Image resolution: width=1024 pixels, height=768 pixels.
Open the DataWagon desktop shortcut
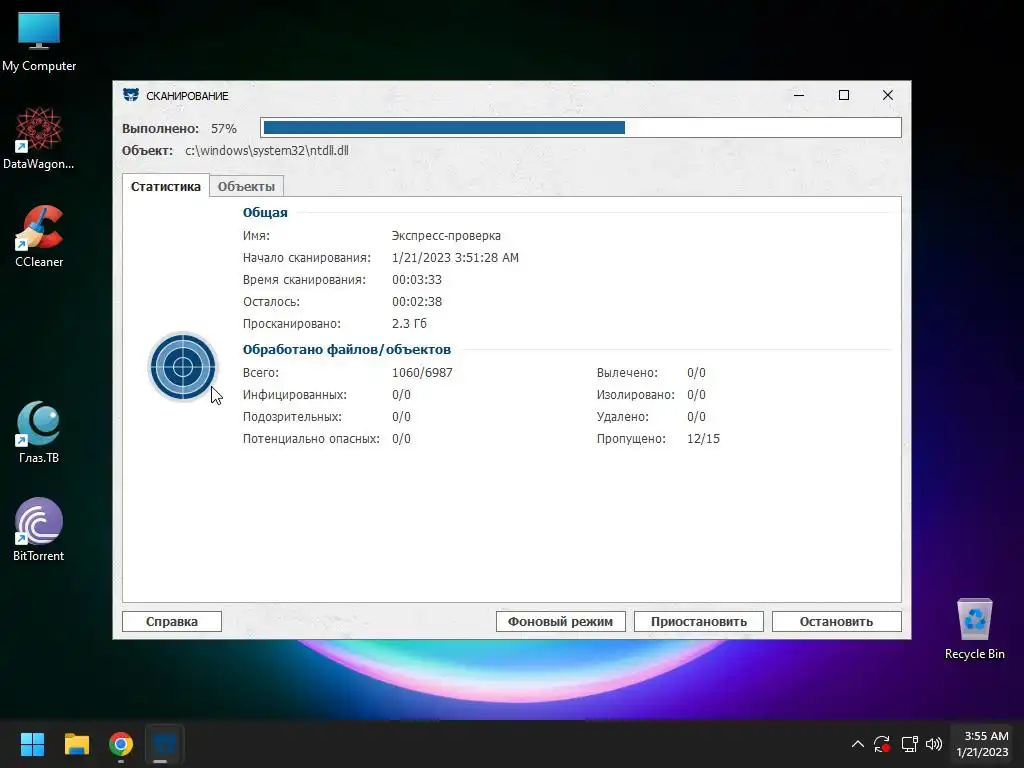(x=39, y=138)
